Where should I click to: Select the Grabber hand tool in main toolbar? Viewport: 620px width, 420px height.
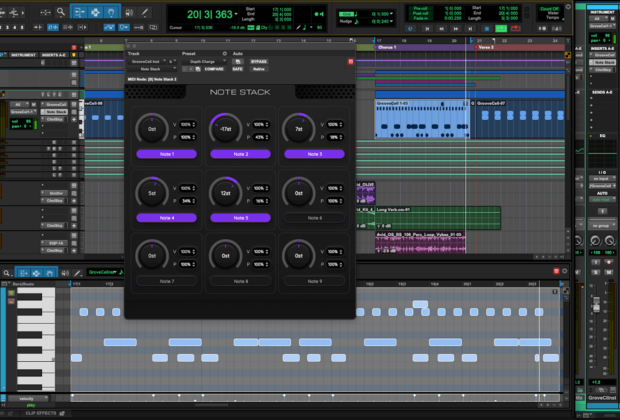[111, 12]
